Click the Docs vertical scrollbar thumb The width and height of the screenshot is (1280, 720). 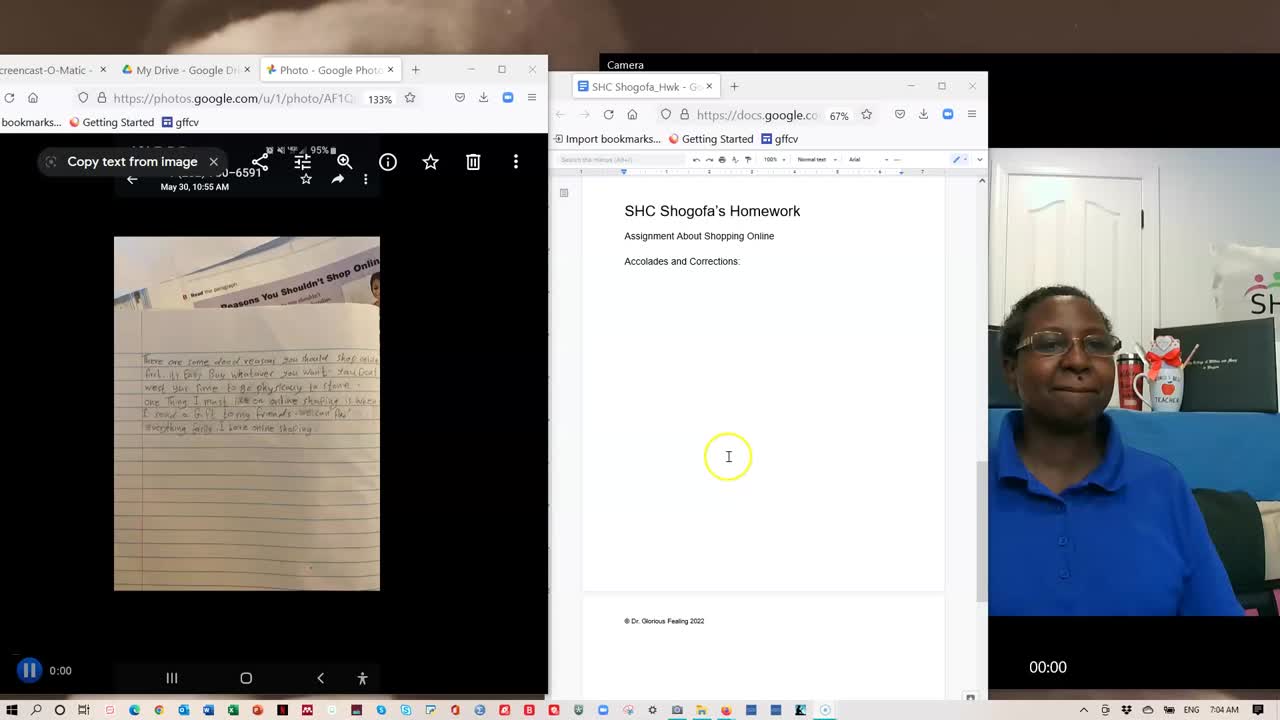981,530
